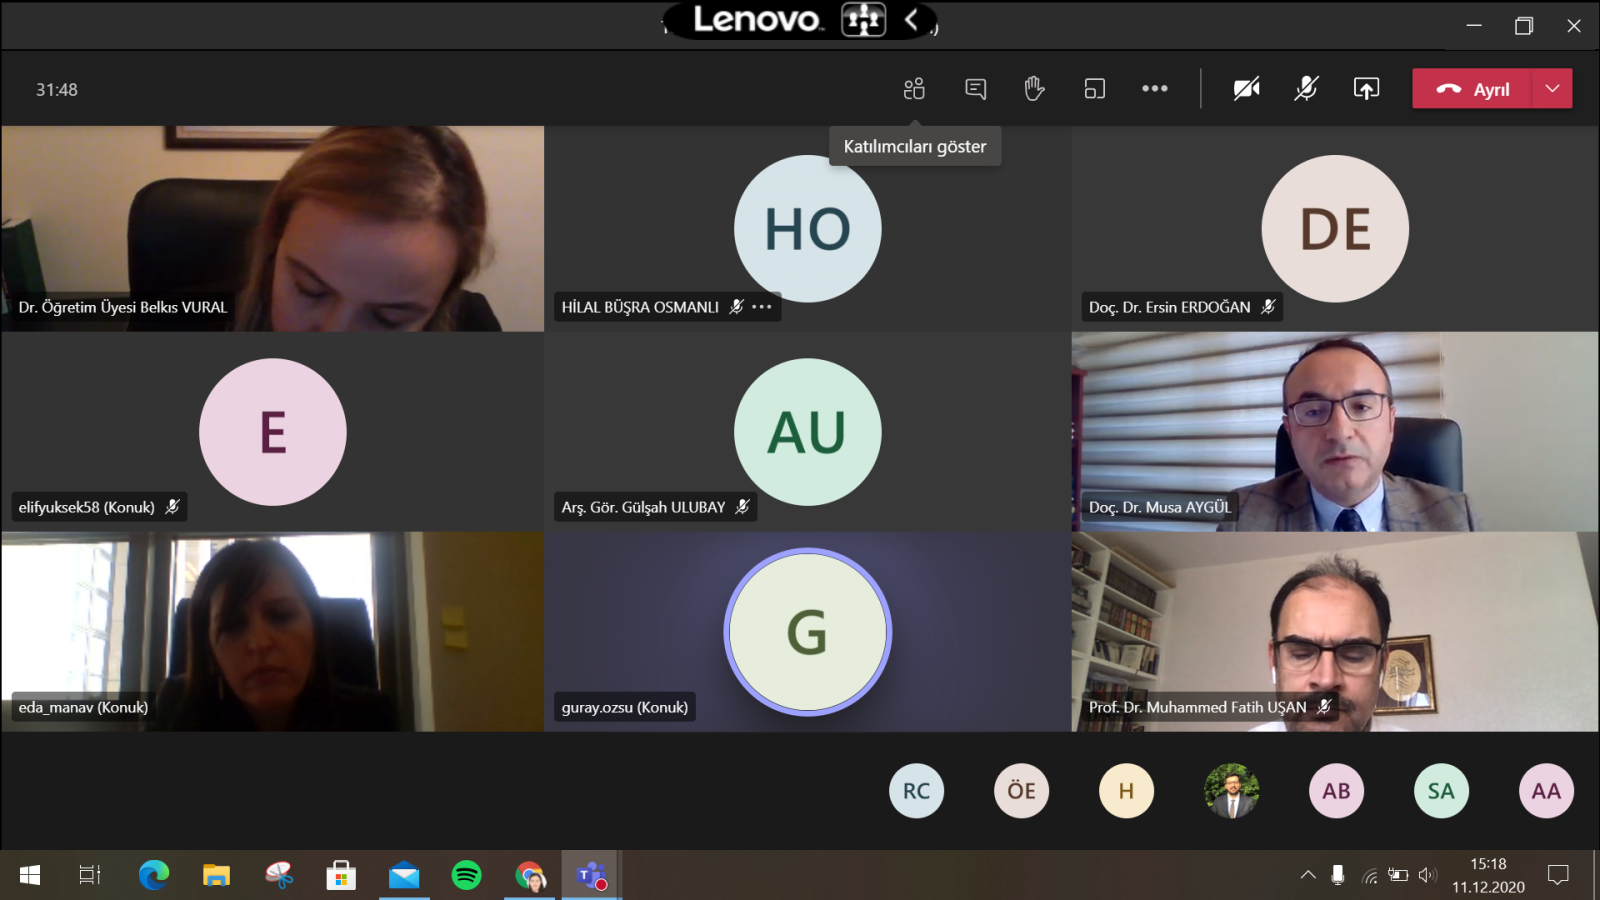Screen dimensions: 1600x900
Task: Open more options for HİLAL BÜŞRA OSMANLI
Action: pos(763,307)
